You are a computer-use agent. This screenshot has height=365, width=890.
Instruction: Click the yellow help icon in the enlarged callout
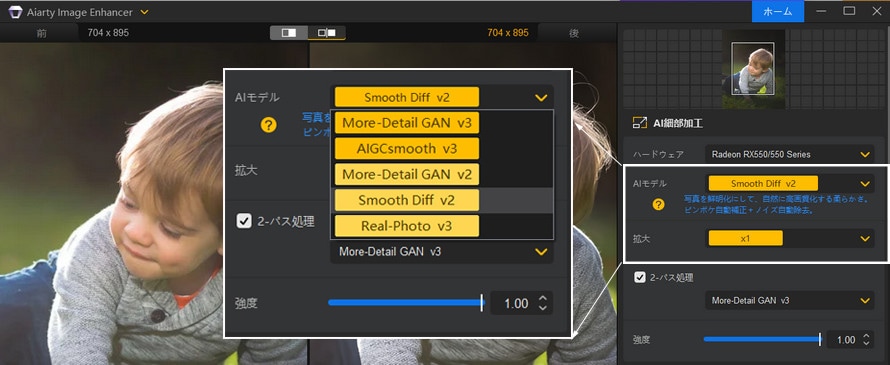268,125
